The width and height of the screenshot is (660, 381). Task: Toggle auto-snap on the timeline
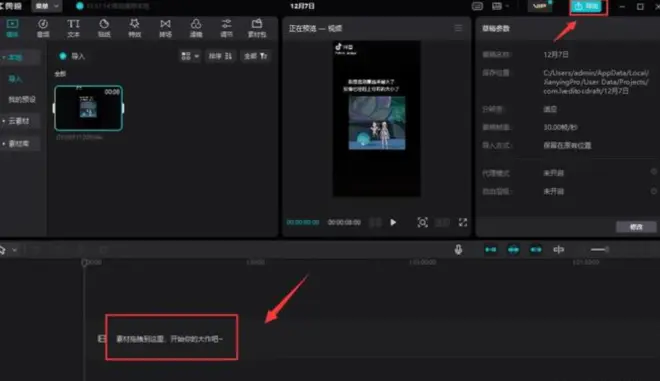(x=513, y=250)
